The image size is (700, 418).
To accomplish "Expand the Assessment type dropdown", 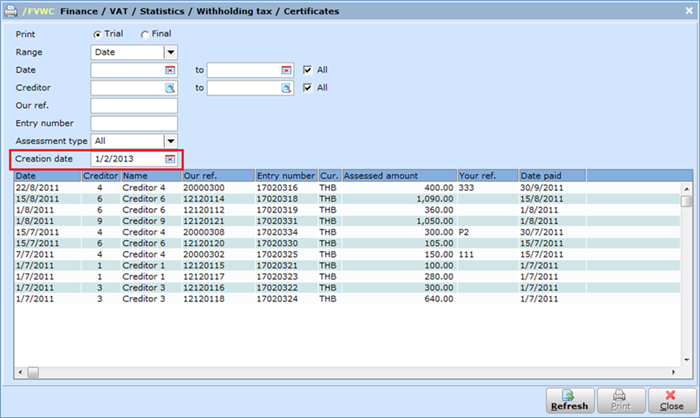I will tap(171, 141).
